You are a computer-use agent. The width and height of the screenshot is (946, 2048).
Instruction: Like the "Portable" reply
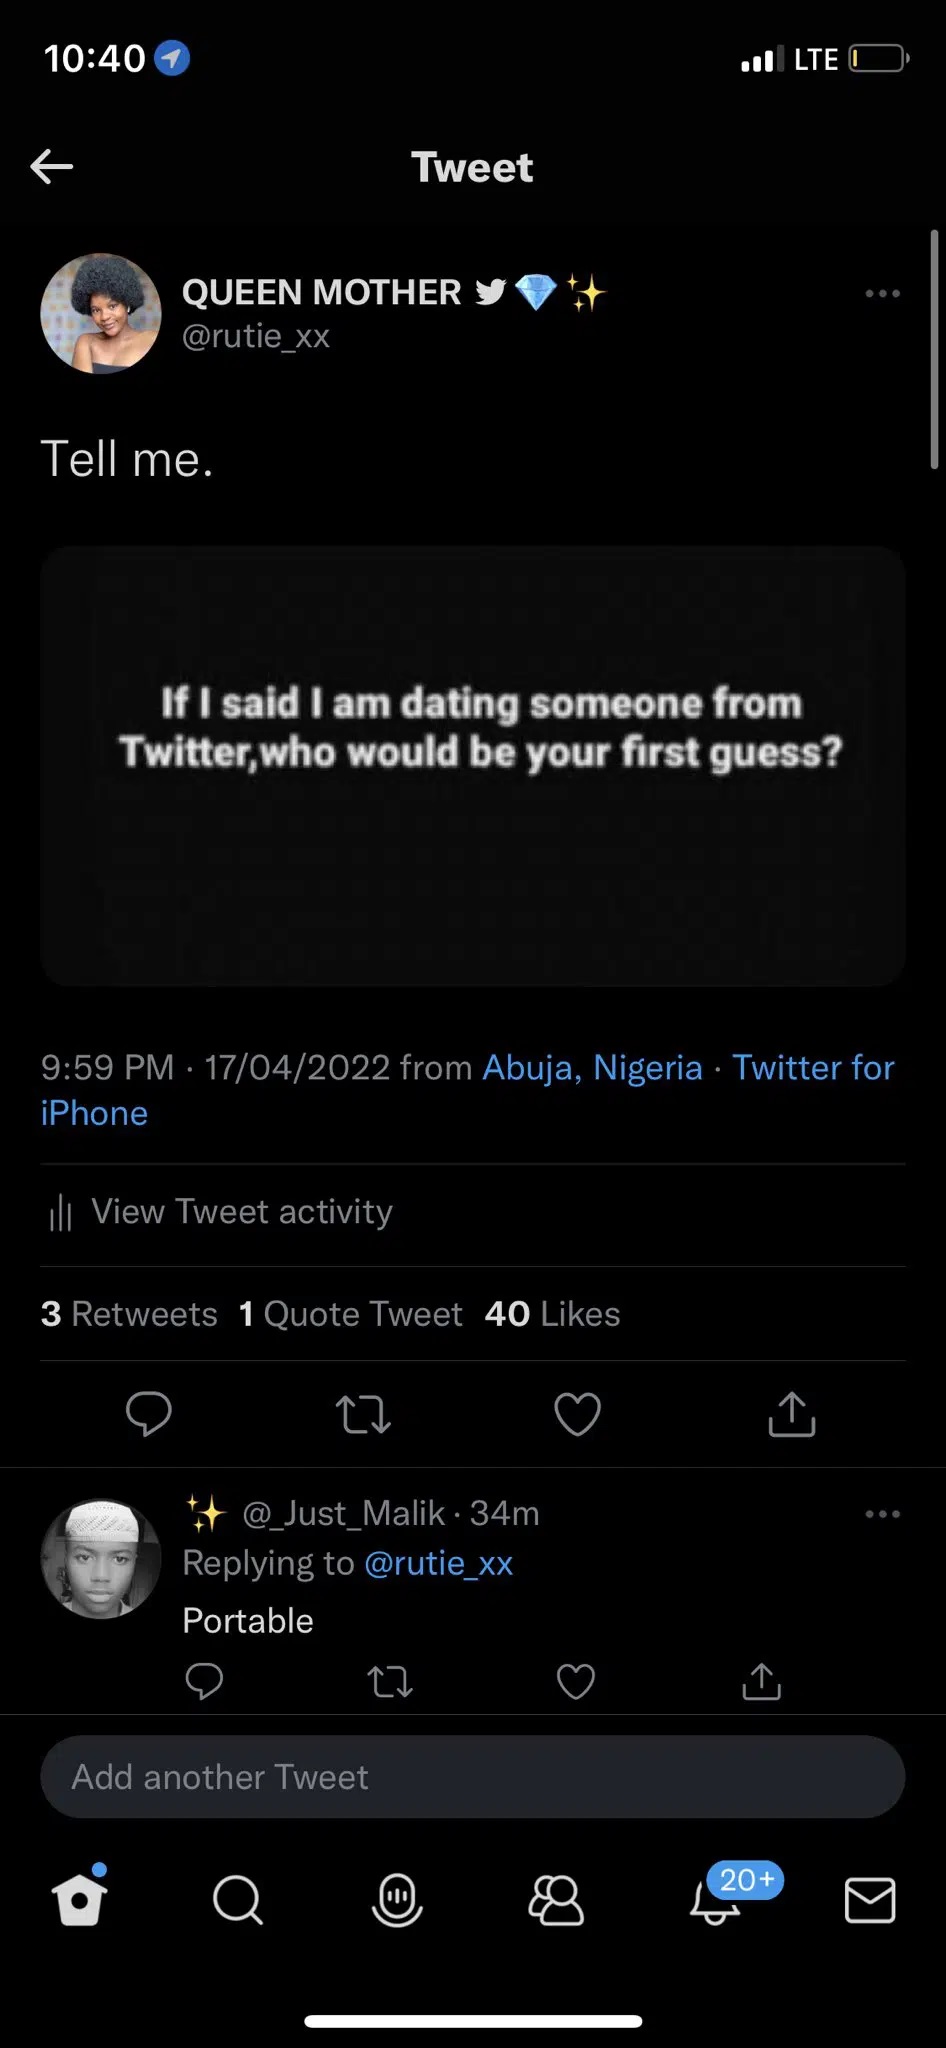pos(576,1682)
